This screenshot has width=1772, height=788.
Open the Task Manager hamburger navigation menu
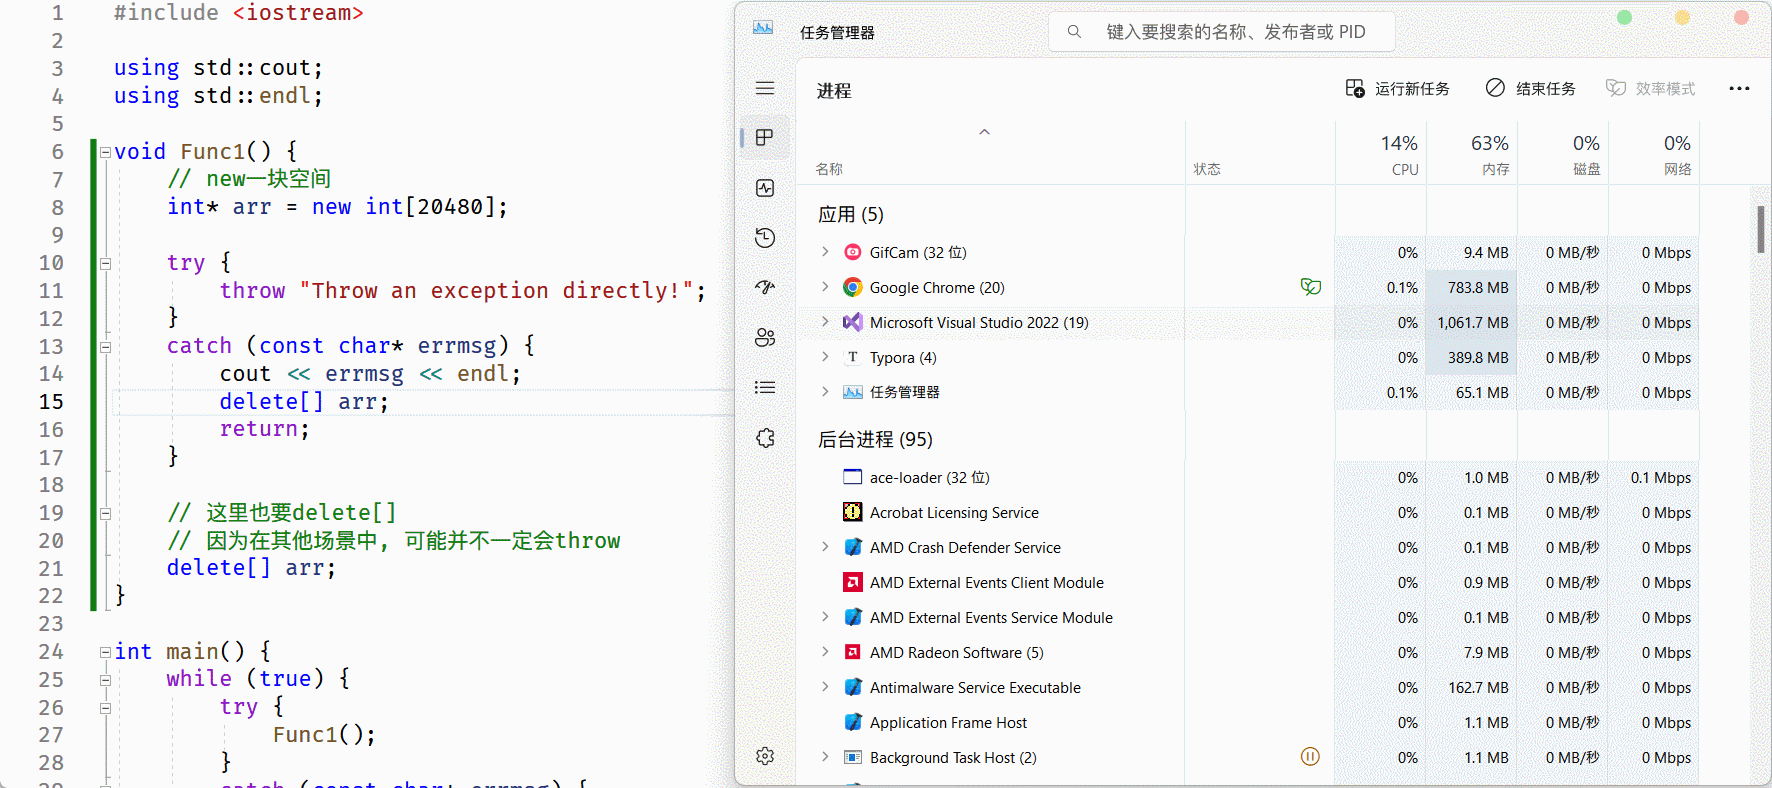click(765, 88)
